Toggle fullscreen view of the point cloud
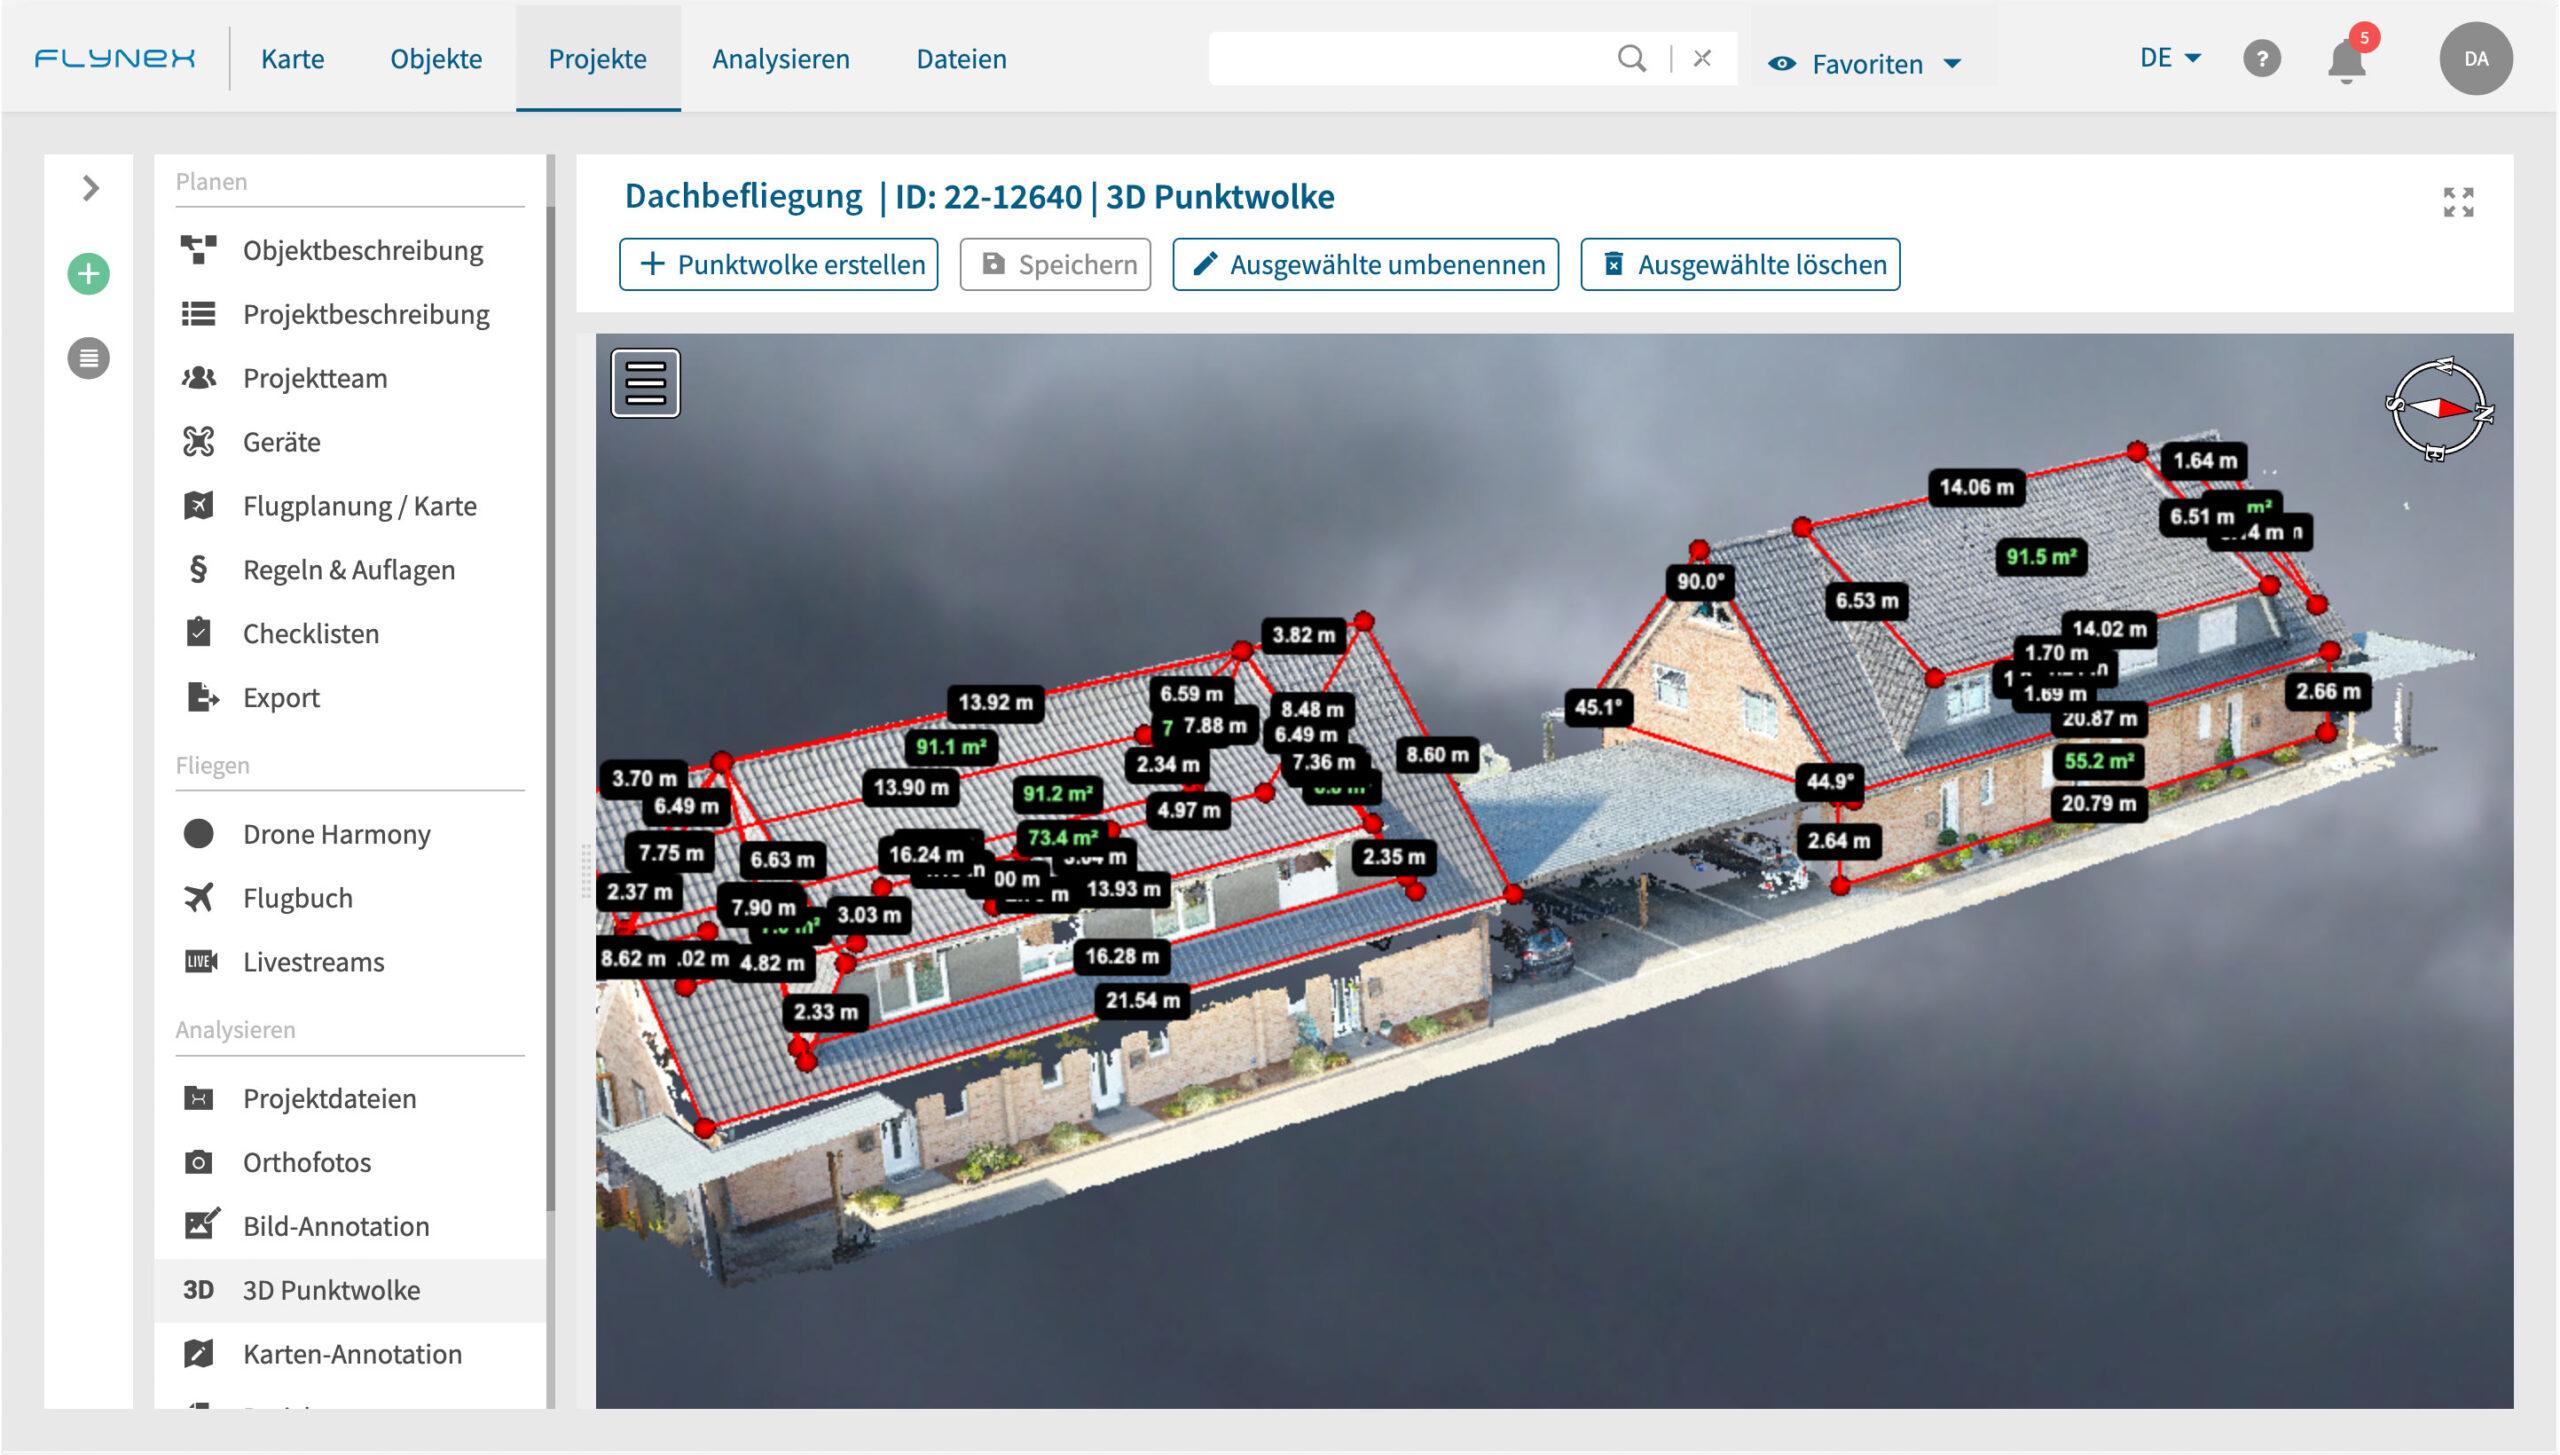This screenshot has width=2560, height=1455. [2458, 202]
